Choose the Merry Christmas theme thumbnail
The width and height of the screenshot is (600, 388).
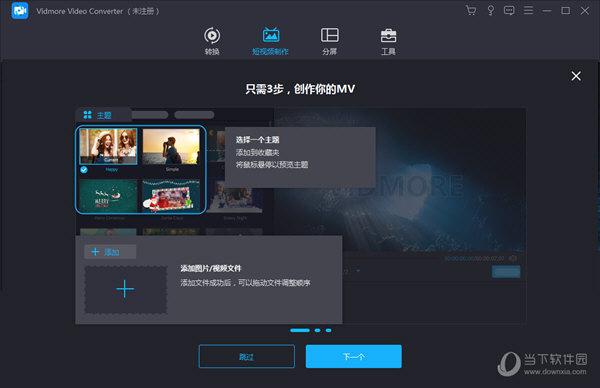[x=108, y=196]
